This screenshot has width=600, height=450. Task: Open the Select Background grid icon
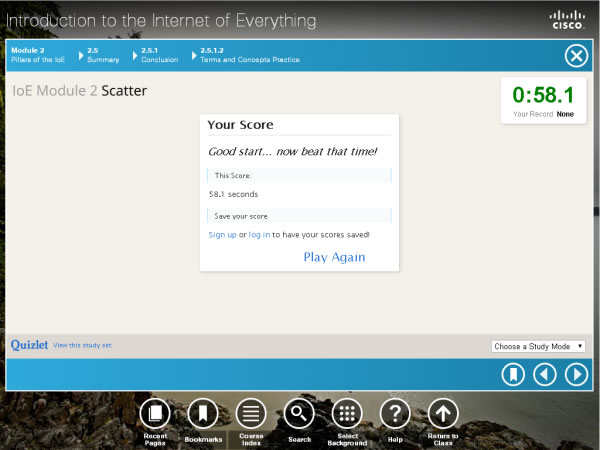click(347, 413)
